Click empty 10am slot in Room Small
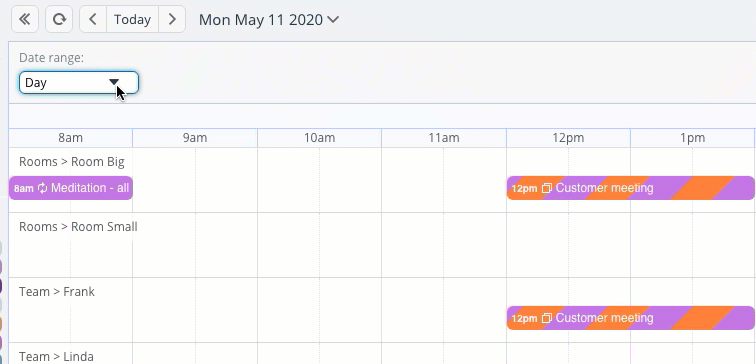756x364 pixels. tap(319, 245)
